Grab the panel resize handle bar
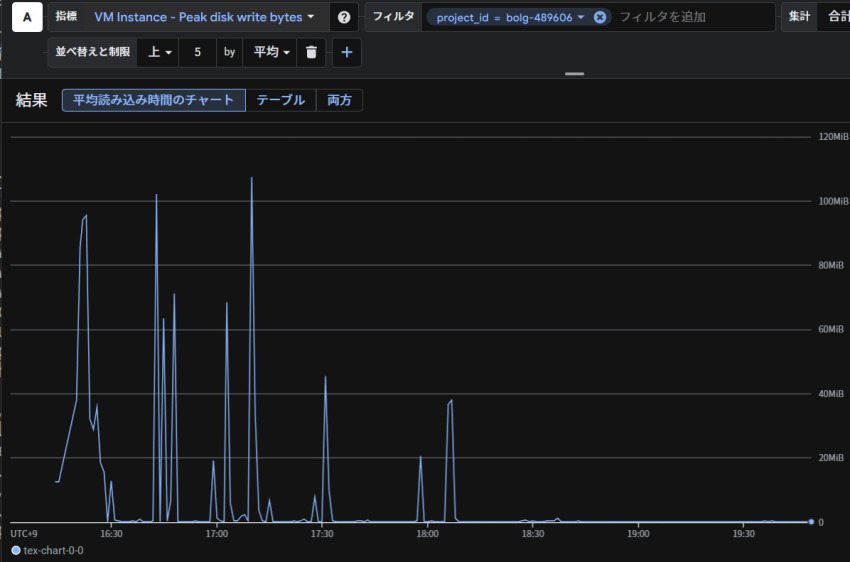Image resolution: width=850 pixels, height=562 pixels. pyautogui.click(x=574, y=74)
